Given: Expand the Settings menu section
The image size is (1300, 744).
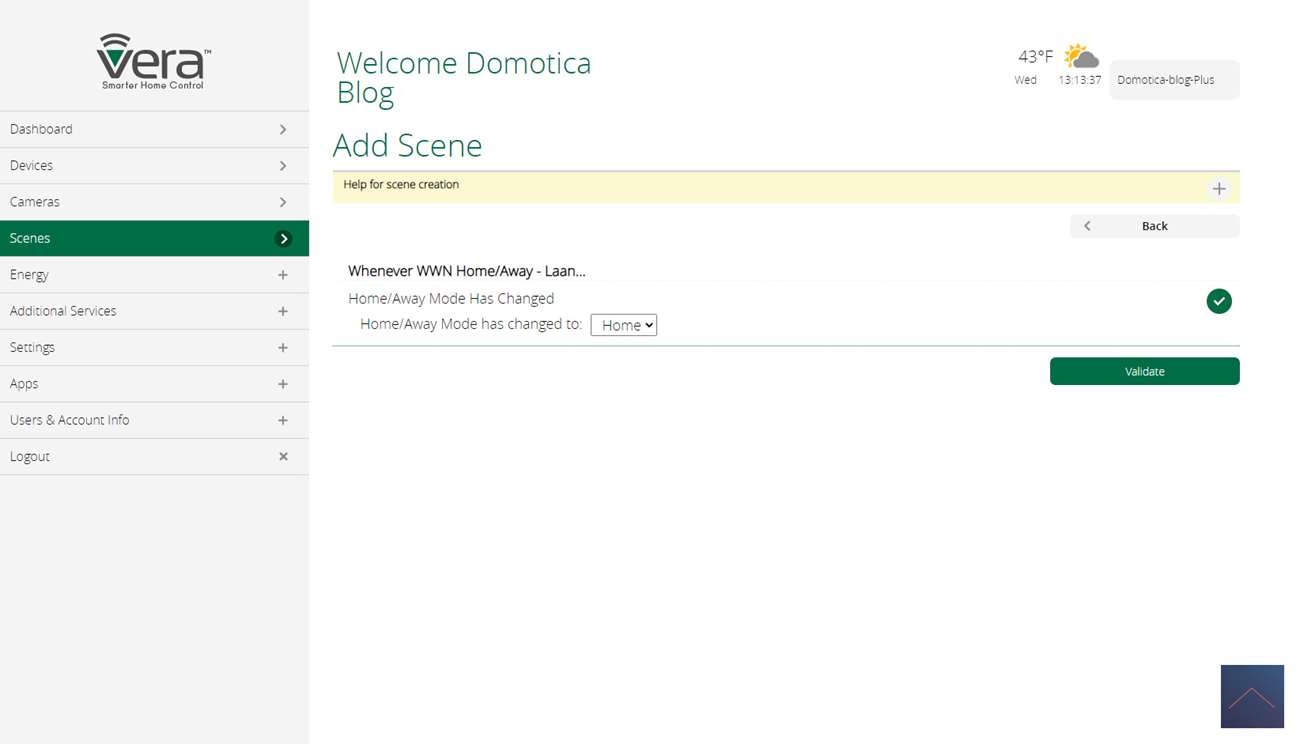Looking at the screenshot, I should pos(283,348).
